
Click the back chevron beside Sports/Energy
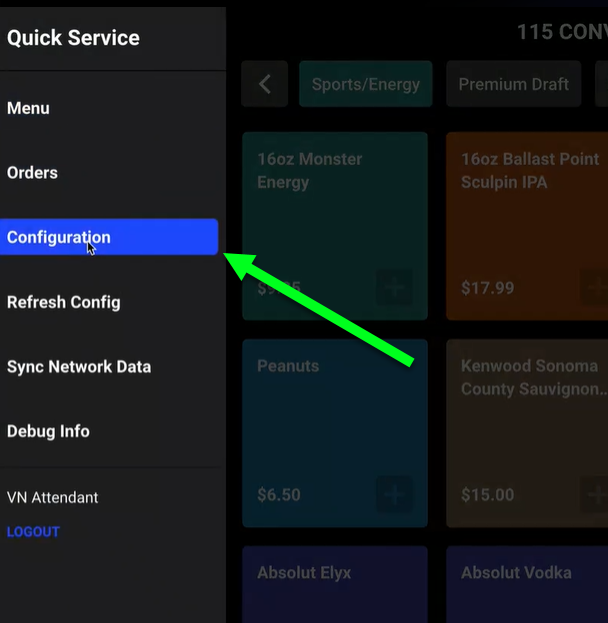265,84
